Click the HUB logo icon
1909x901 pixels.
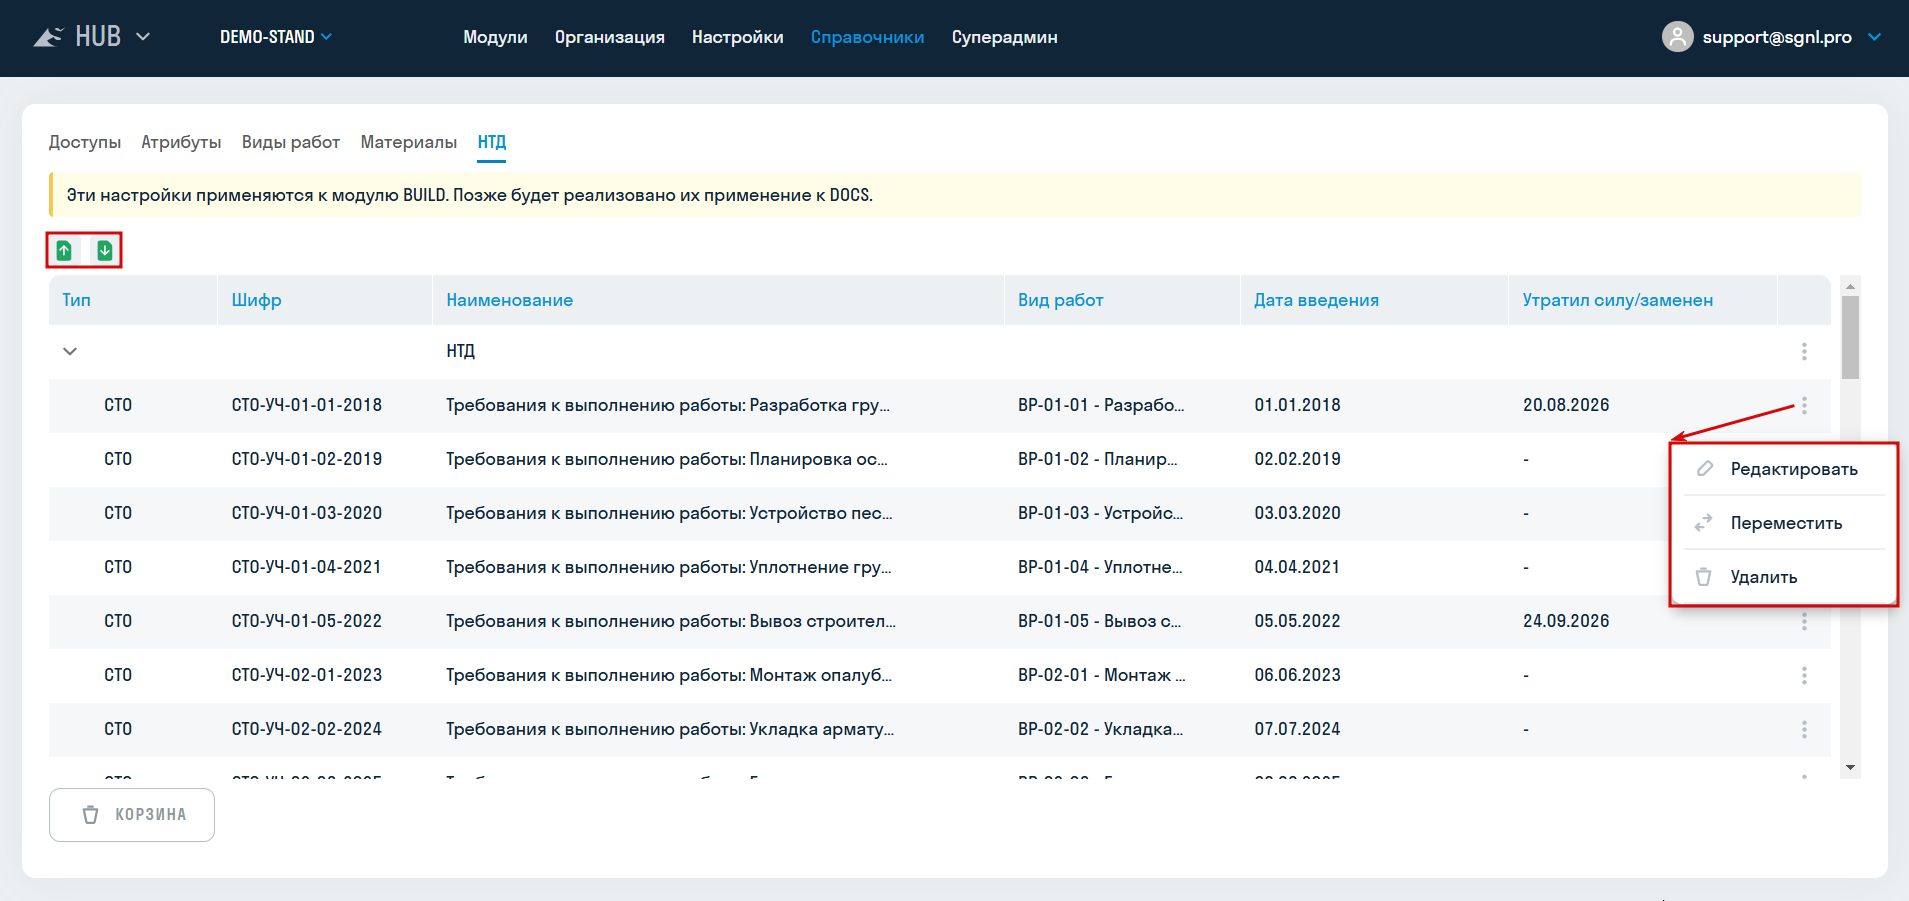(x=48, y=37)
